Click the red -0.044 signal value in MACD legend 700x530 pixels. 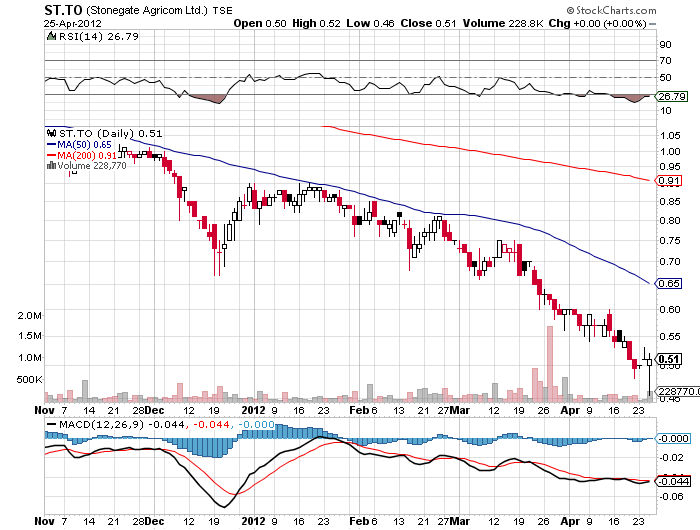tap(210, 424)
